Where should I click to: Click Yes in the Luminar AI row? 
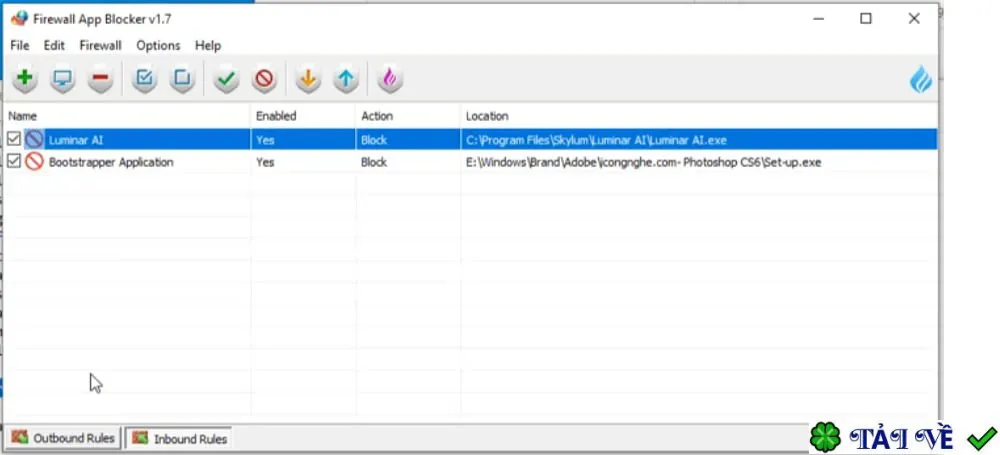pos(265,140)
